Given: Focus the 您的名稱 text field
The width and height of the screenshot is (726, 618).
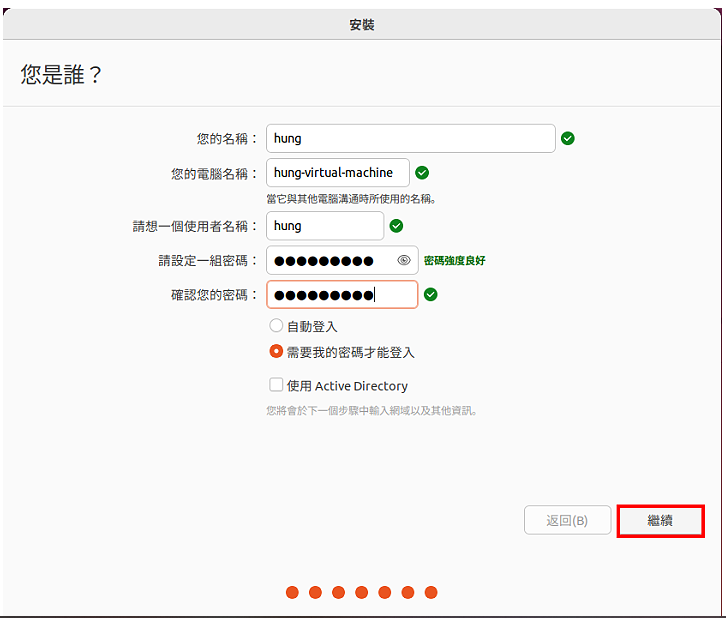Looking at the screenshot, I should tap(411, 138).
